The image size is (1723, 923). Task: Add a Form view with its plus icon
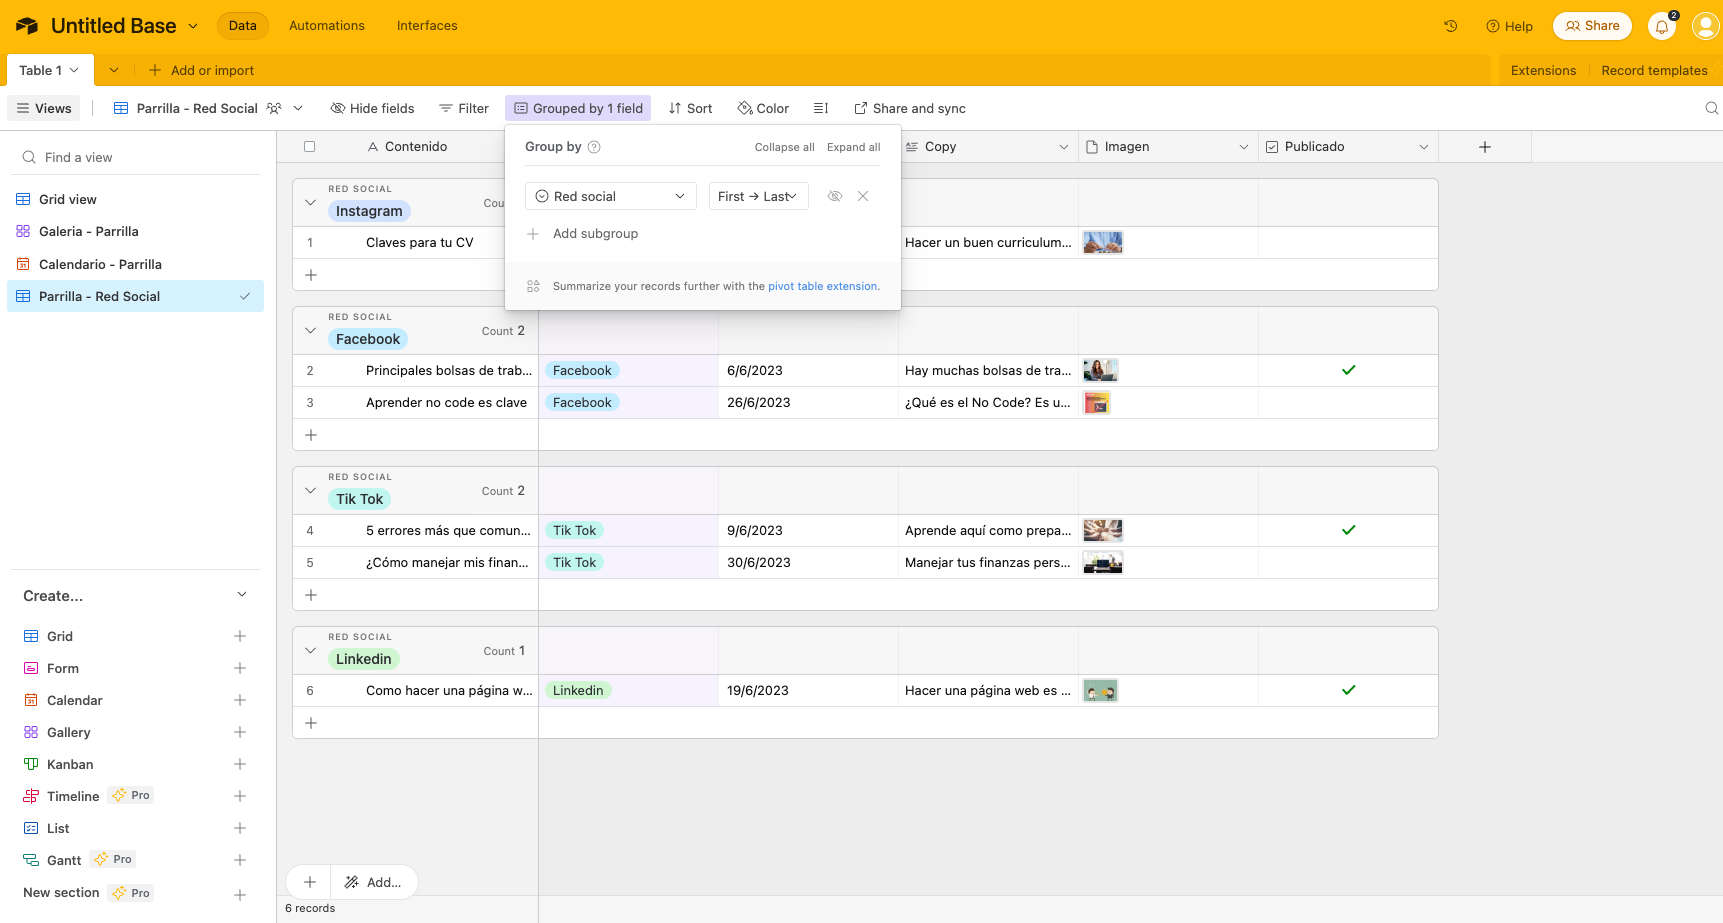(x=240, y=668)
